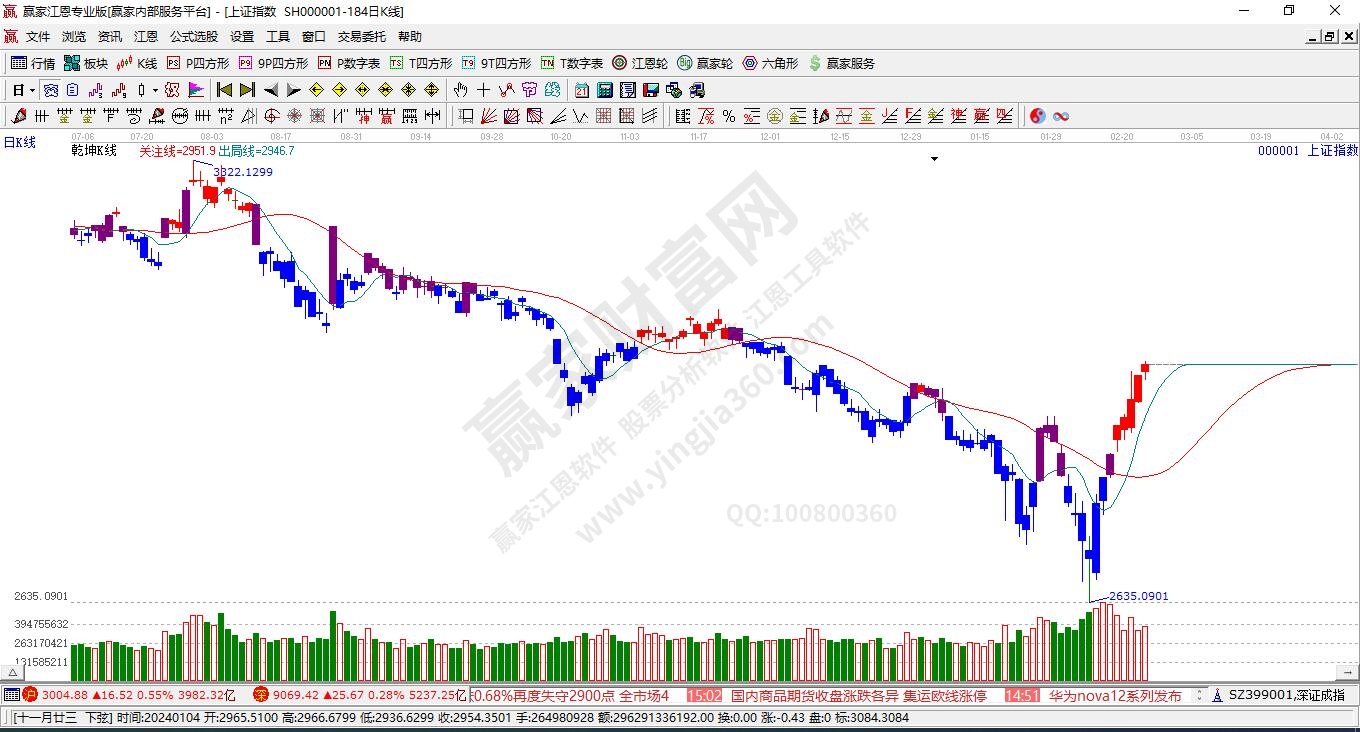Toggle the hand pan tool

461,90
